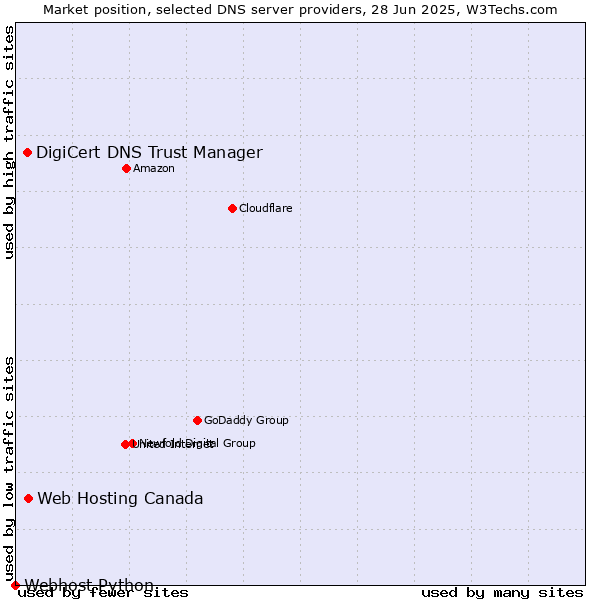Click the 'Web Hosting Canada' label

click(120, 499)
